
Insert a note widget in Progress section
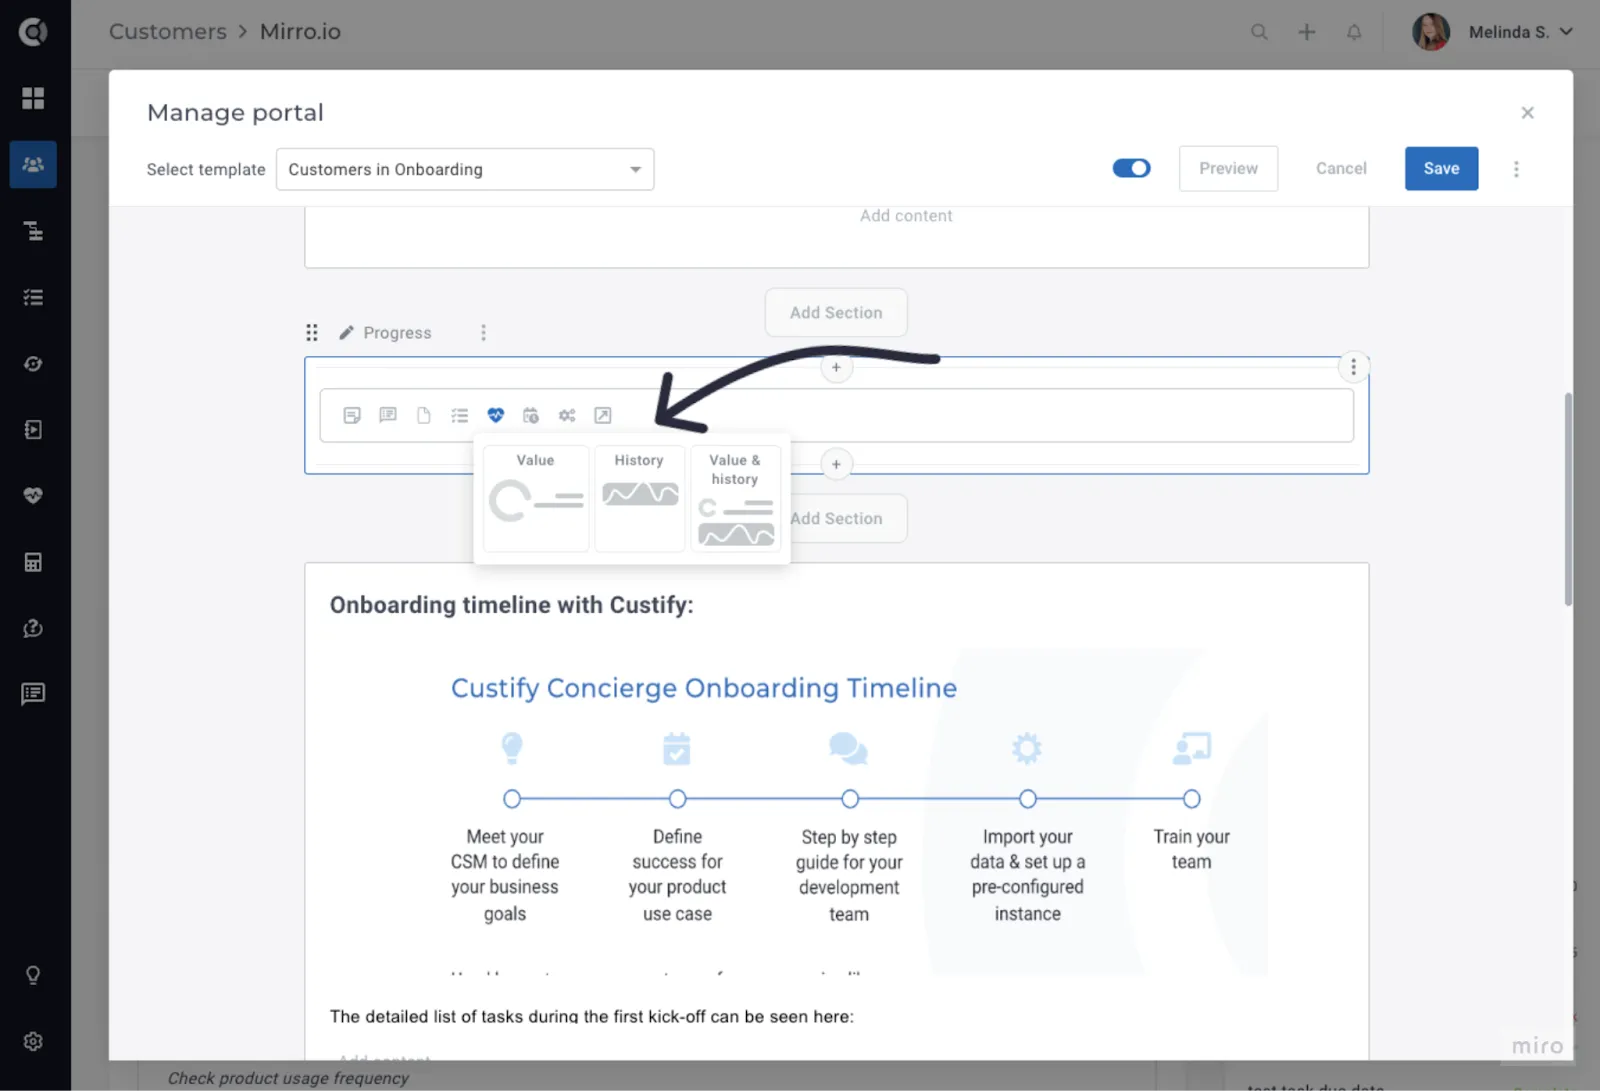coord(352,415)
